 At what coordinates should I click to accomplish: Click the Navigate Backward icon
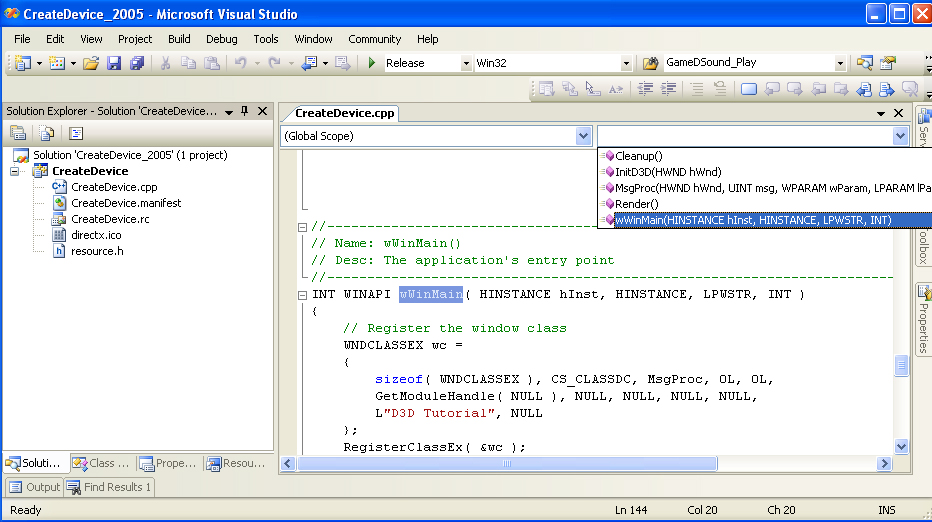pos(309,63)
